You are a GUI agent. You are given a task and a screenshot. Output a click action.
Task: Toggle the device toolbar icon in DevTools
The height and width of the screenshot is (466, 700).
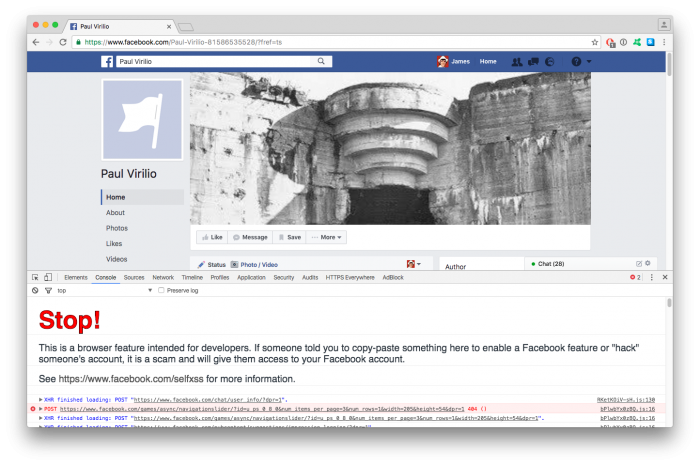pyautogui.click(x=48, y=277)
